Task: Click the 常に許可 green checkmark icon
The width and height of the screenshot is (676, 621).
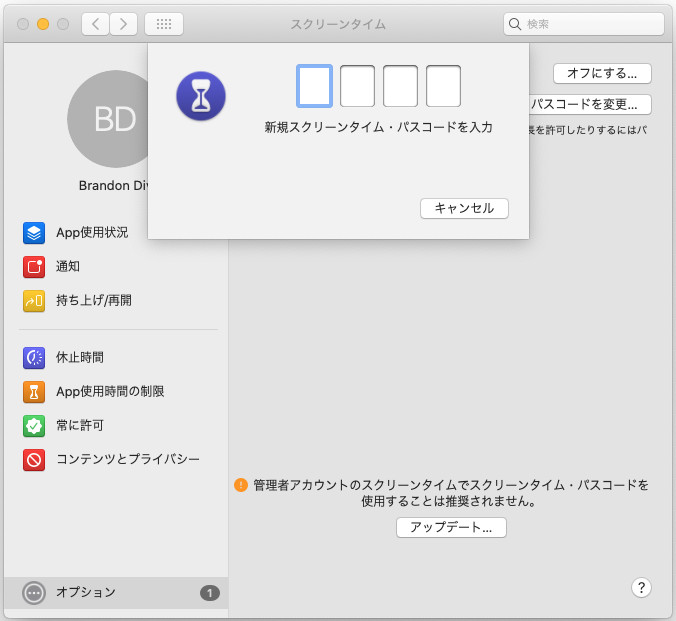Action: [34, 426]
